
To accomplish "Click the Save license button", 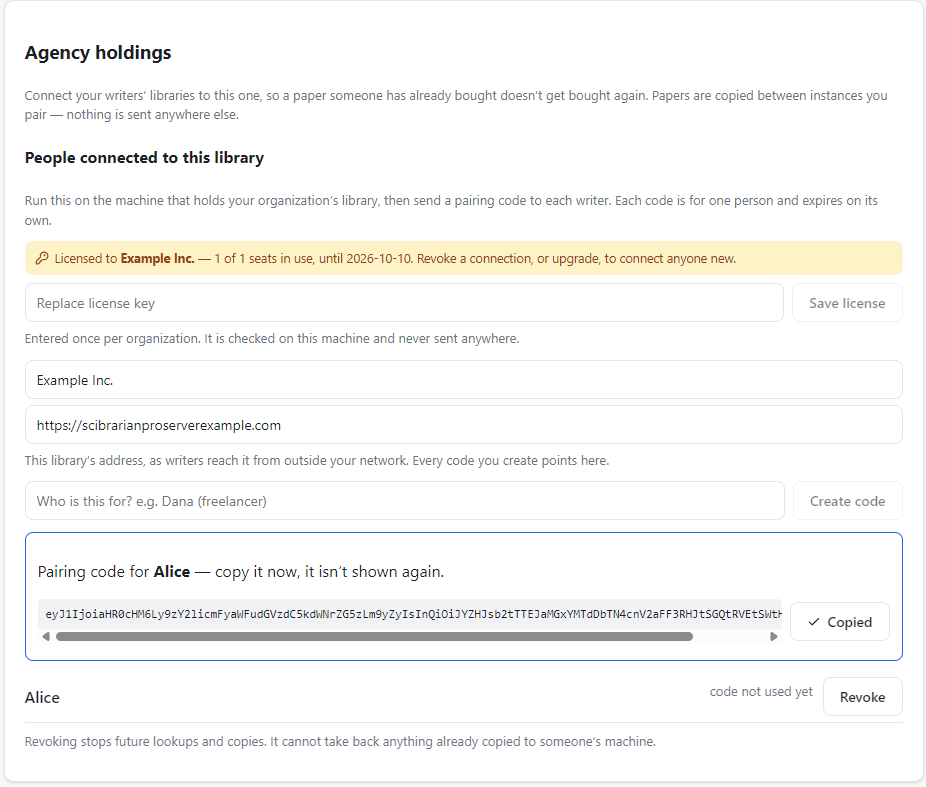I will point(847,303).
